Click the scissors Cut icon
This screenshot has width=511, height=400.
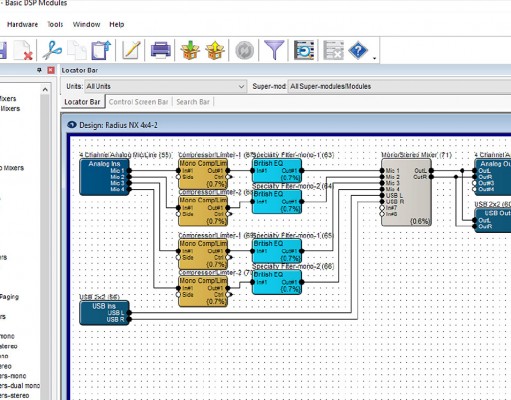pyautogui.click(x=52, y=50)
